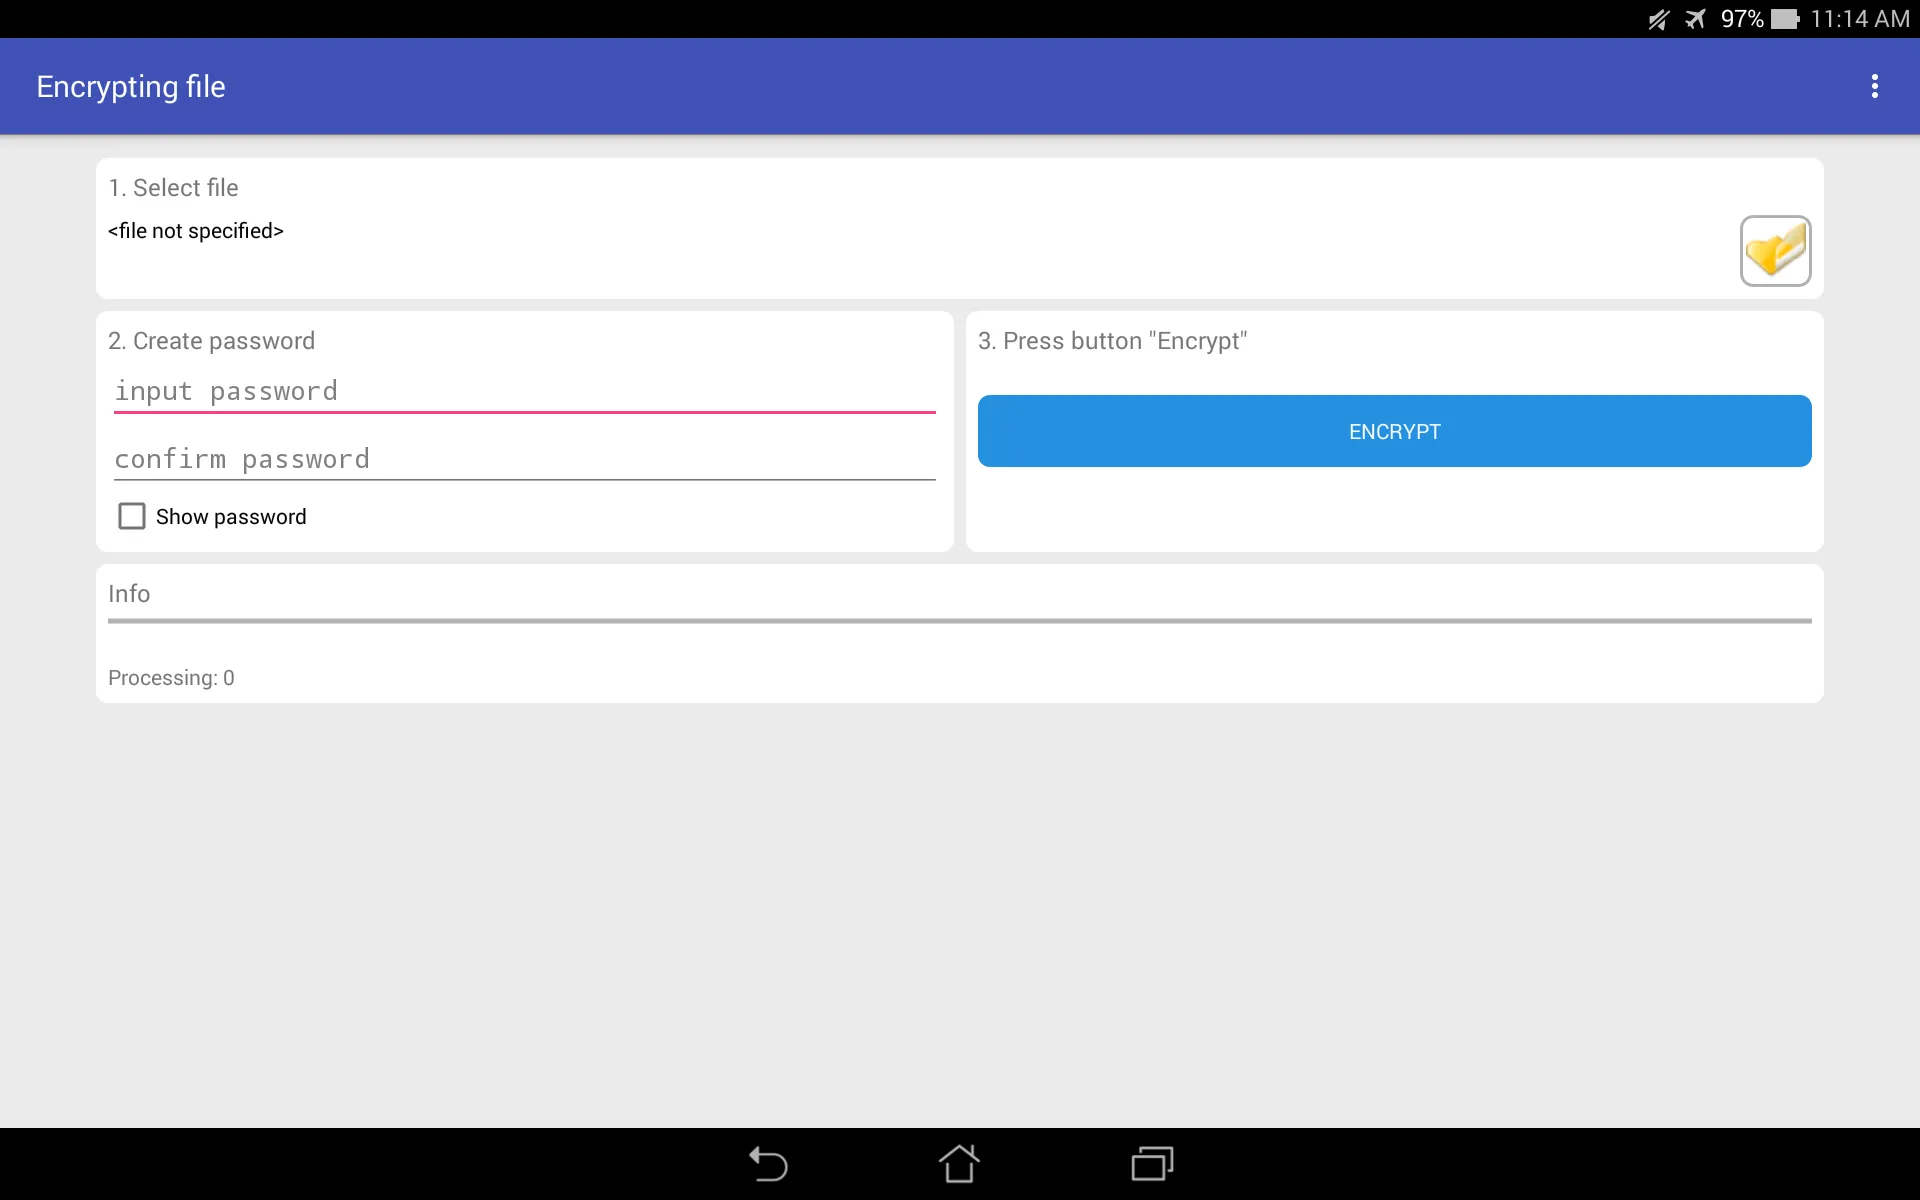Check the confirm password visibility toggle

pos(130,516)
